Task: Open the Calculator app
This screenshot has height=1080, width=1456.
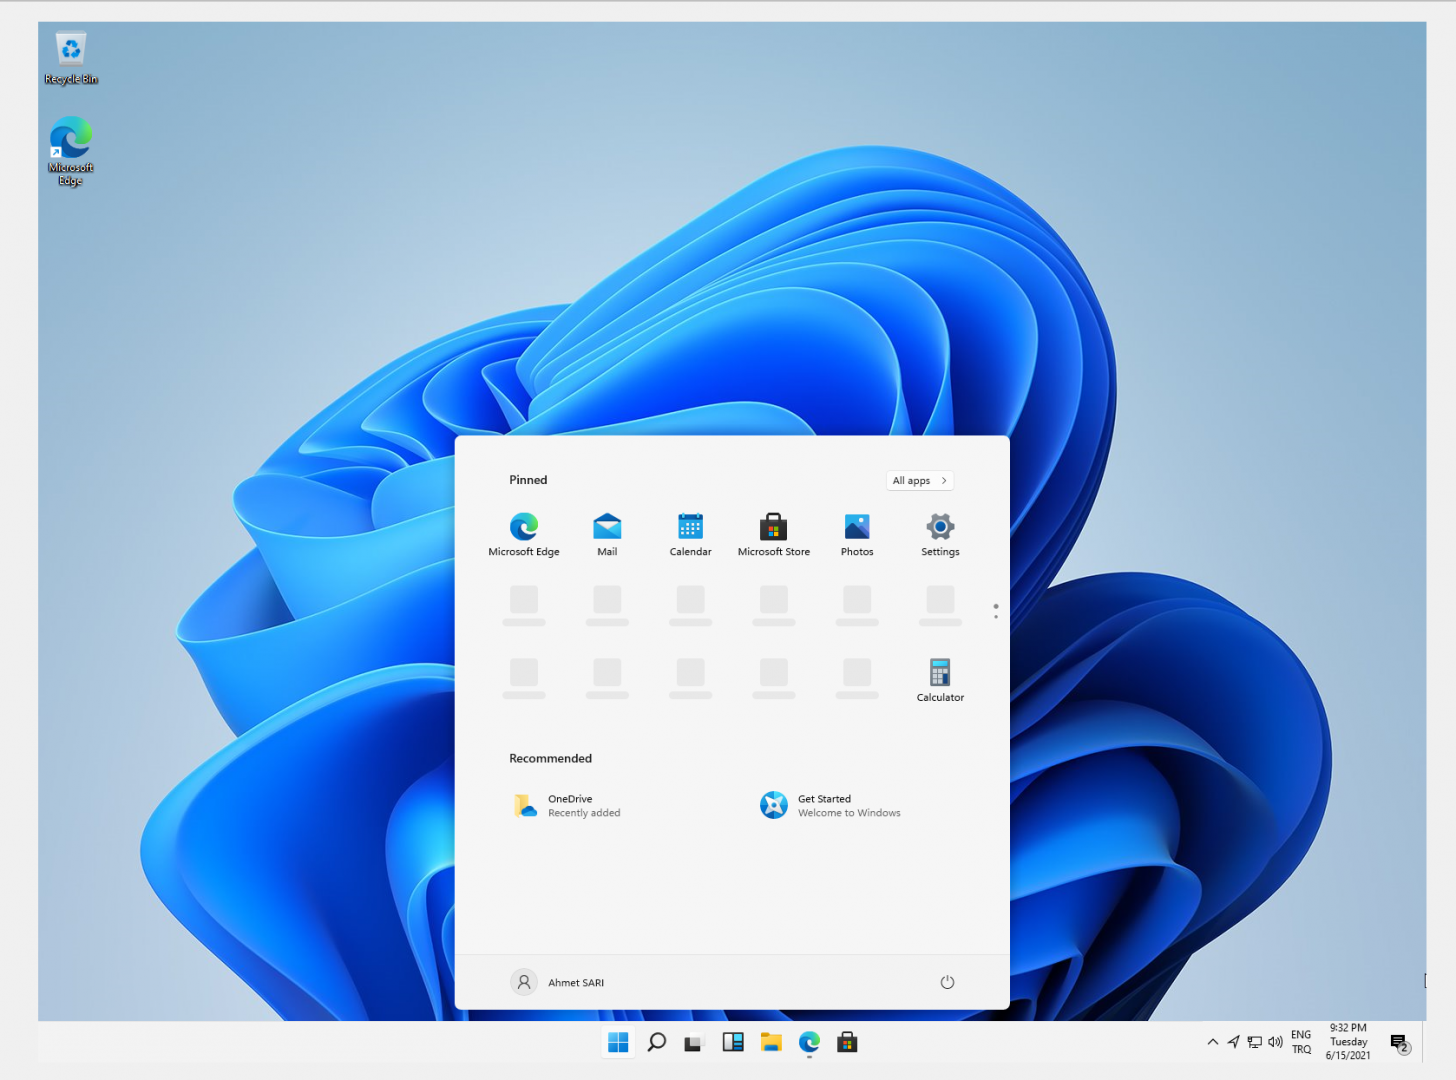Action: tap(939, 680)
